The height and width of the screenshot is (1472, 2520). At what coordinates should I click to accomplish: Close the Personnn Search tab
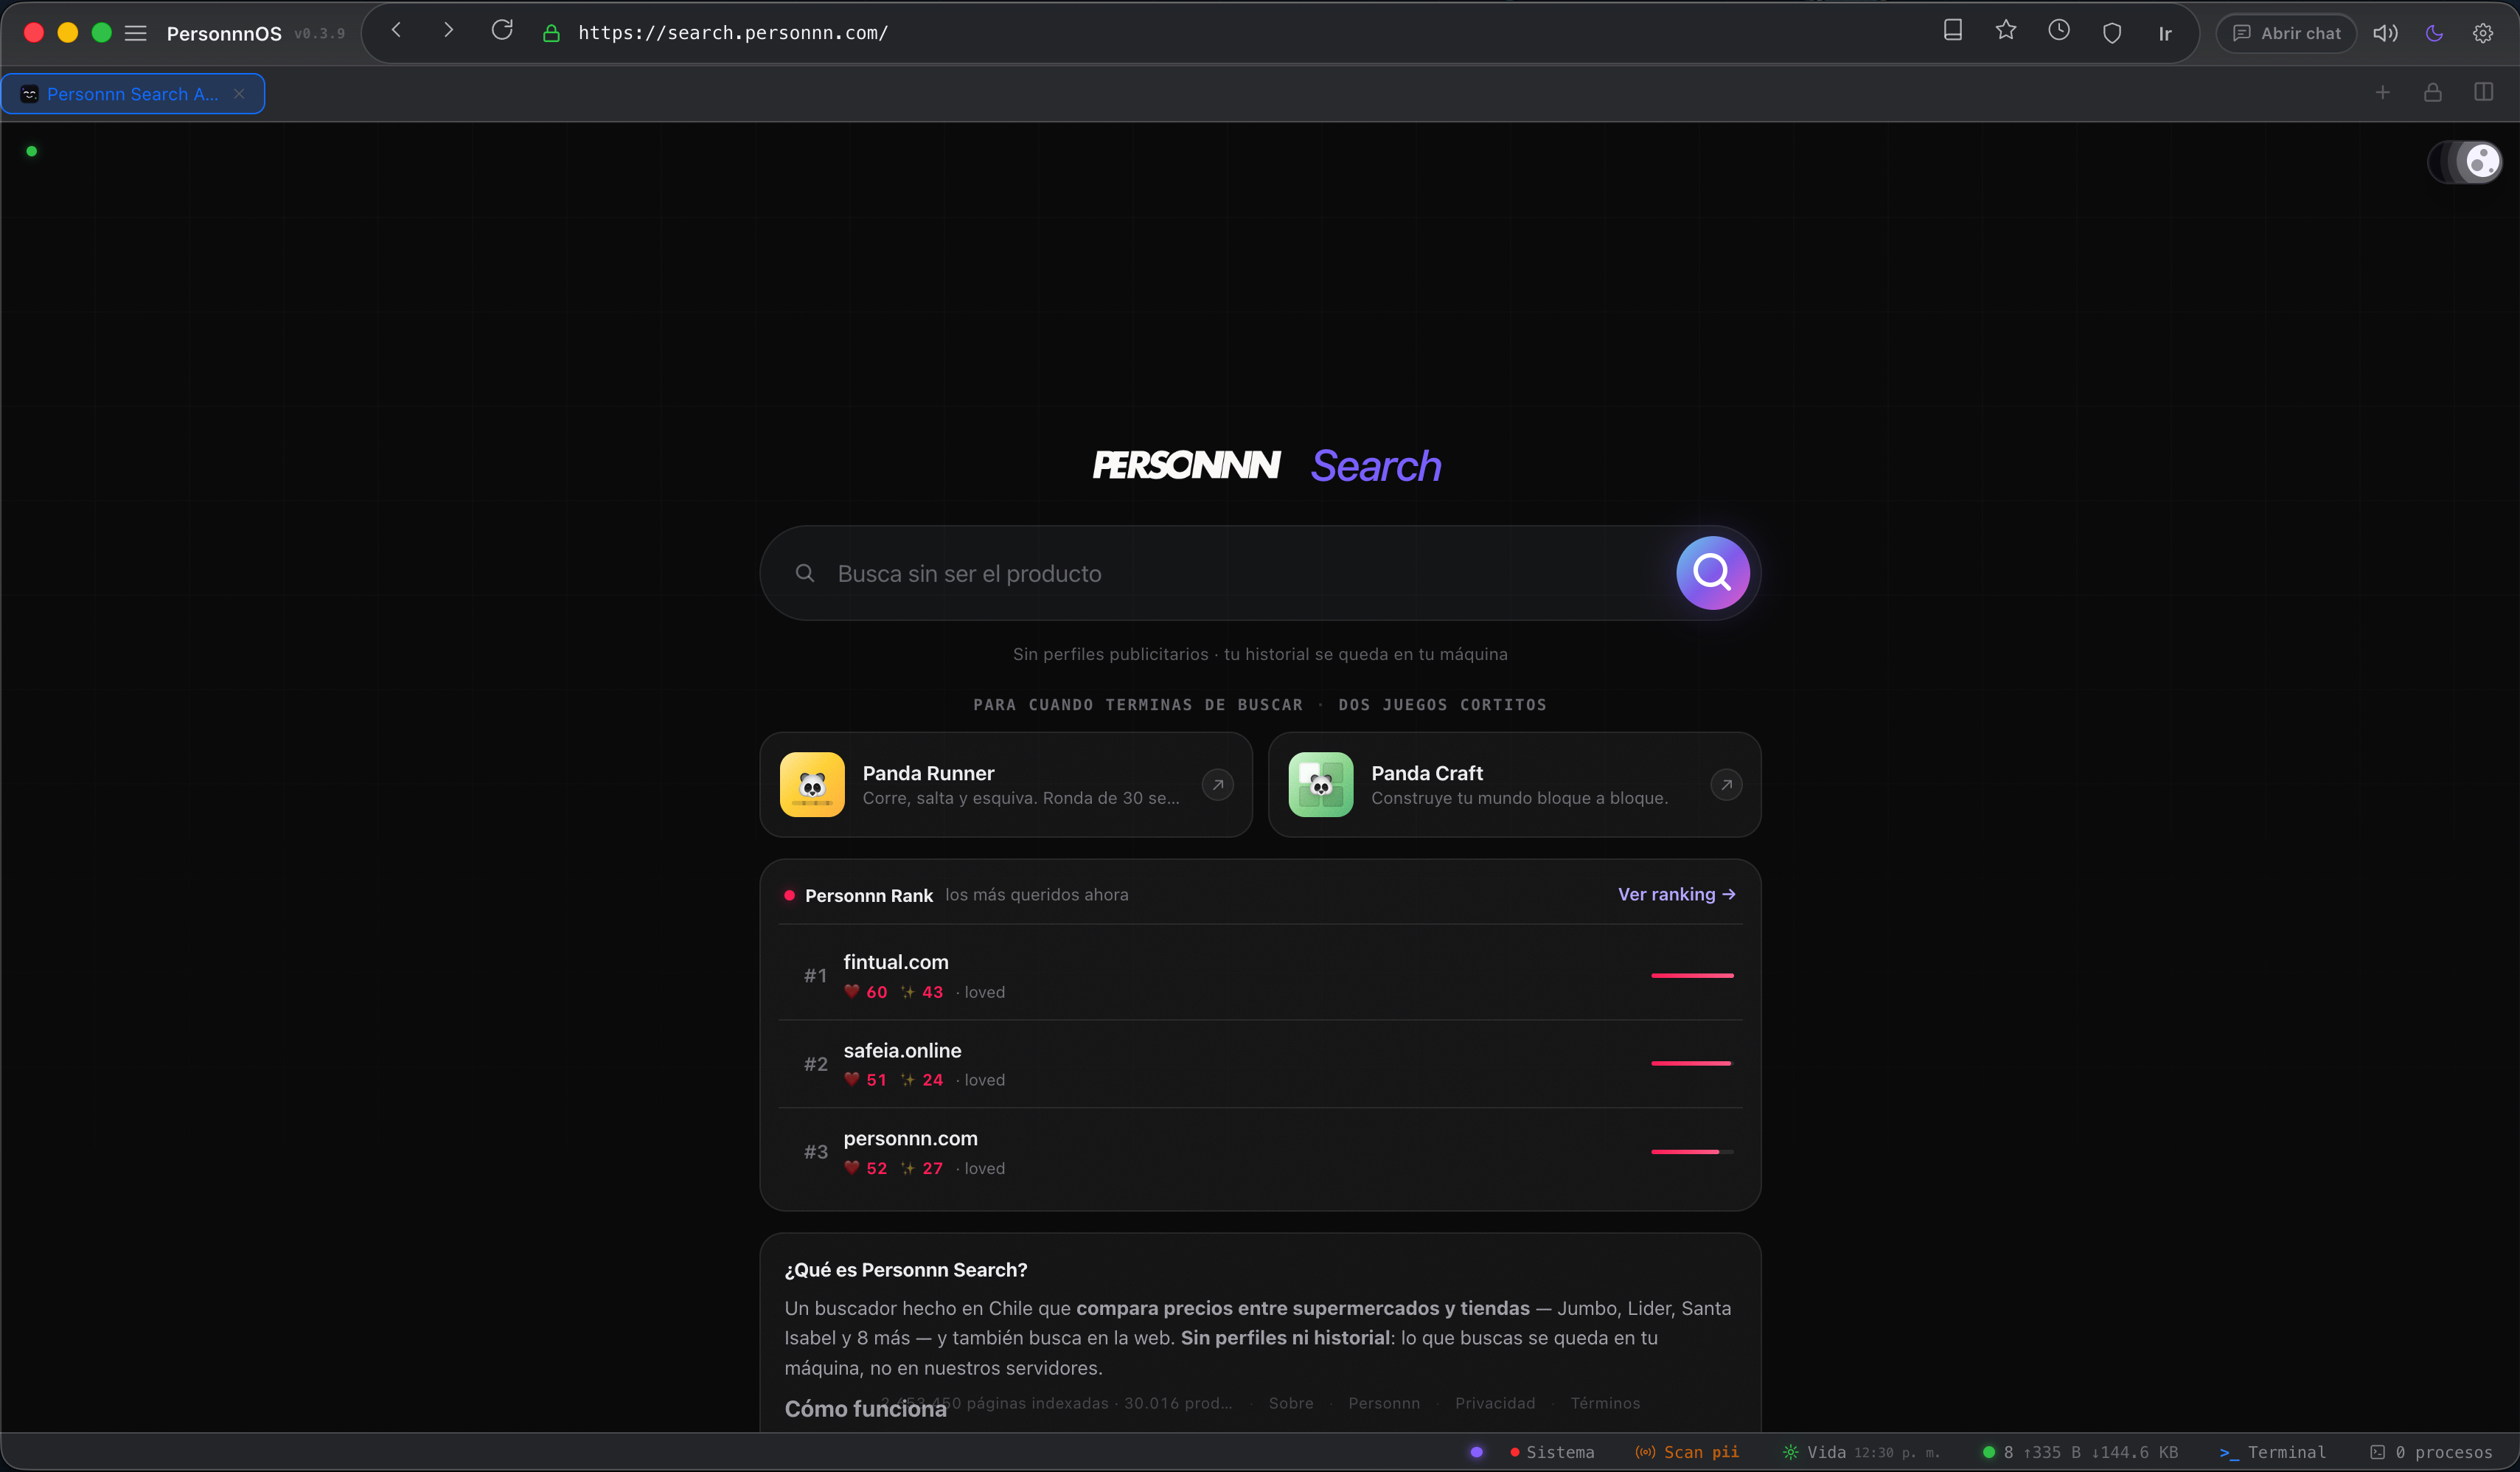point(239,94)
